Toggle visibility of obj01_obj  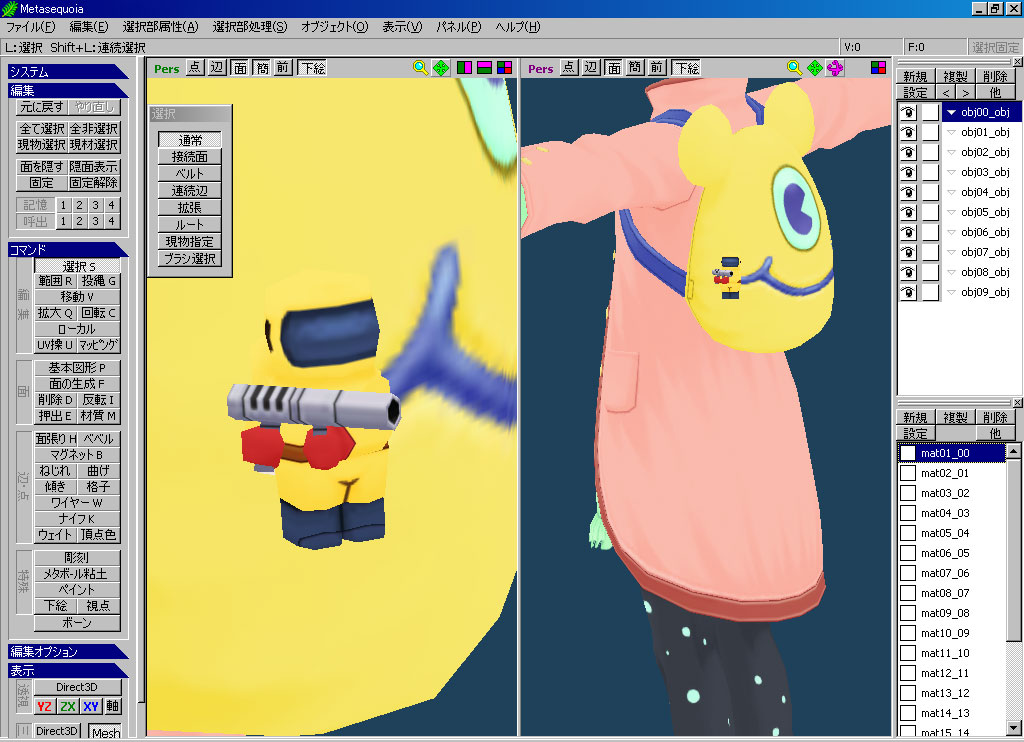(908, 133)
